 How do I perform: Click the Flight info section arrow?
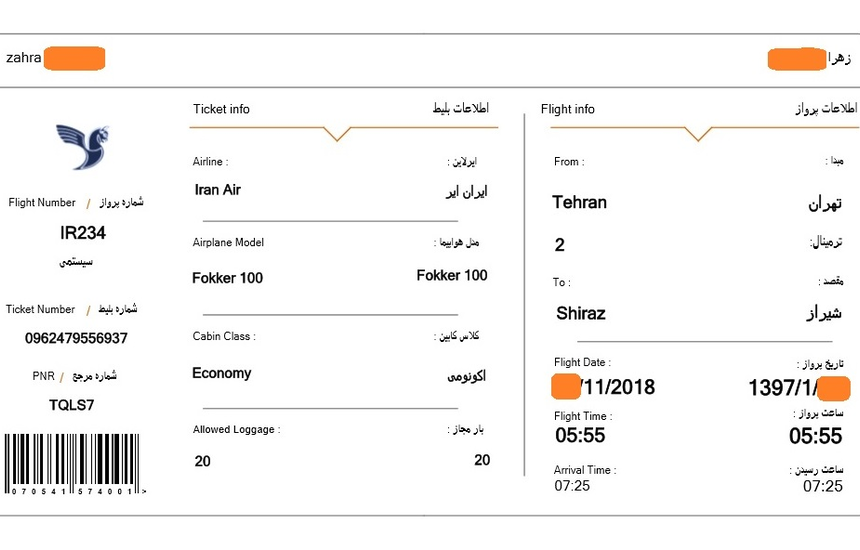[x=697, y=133]
